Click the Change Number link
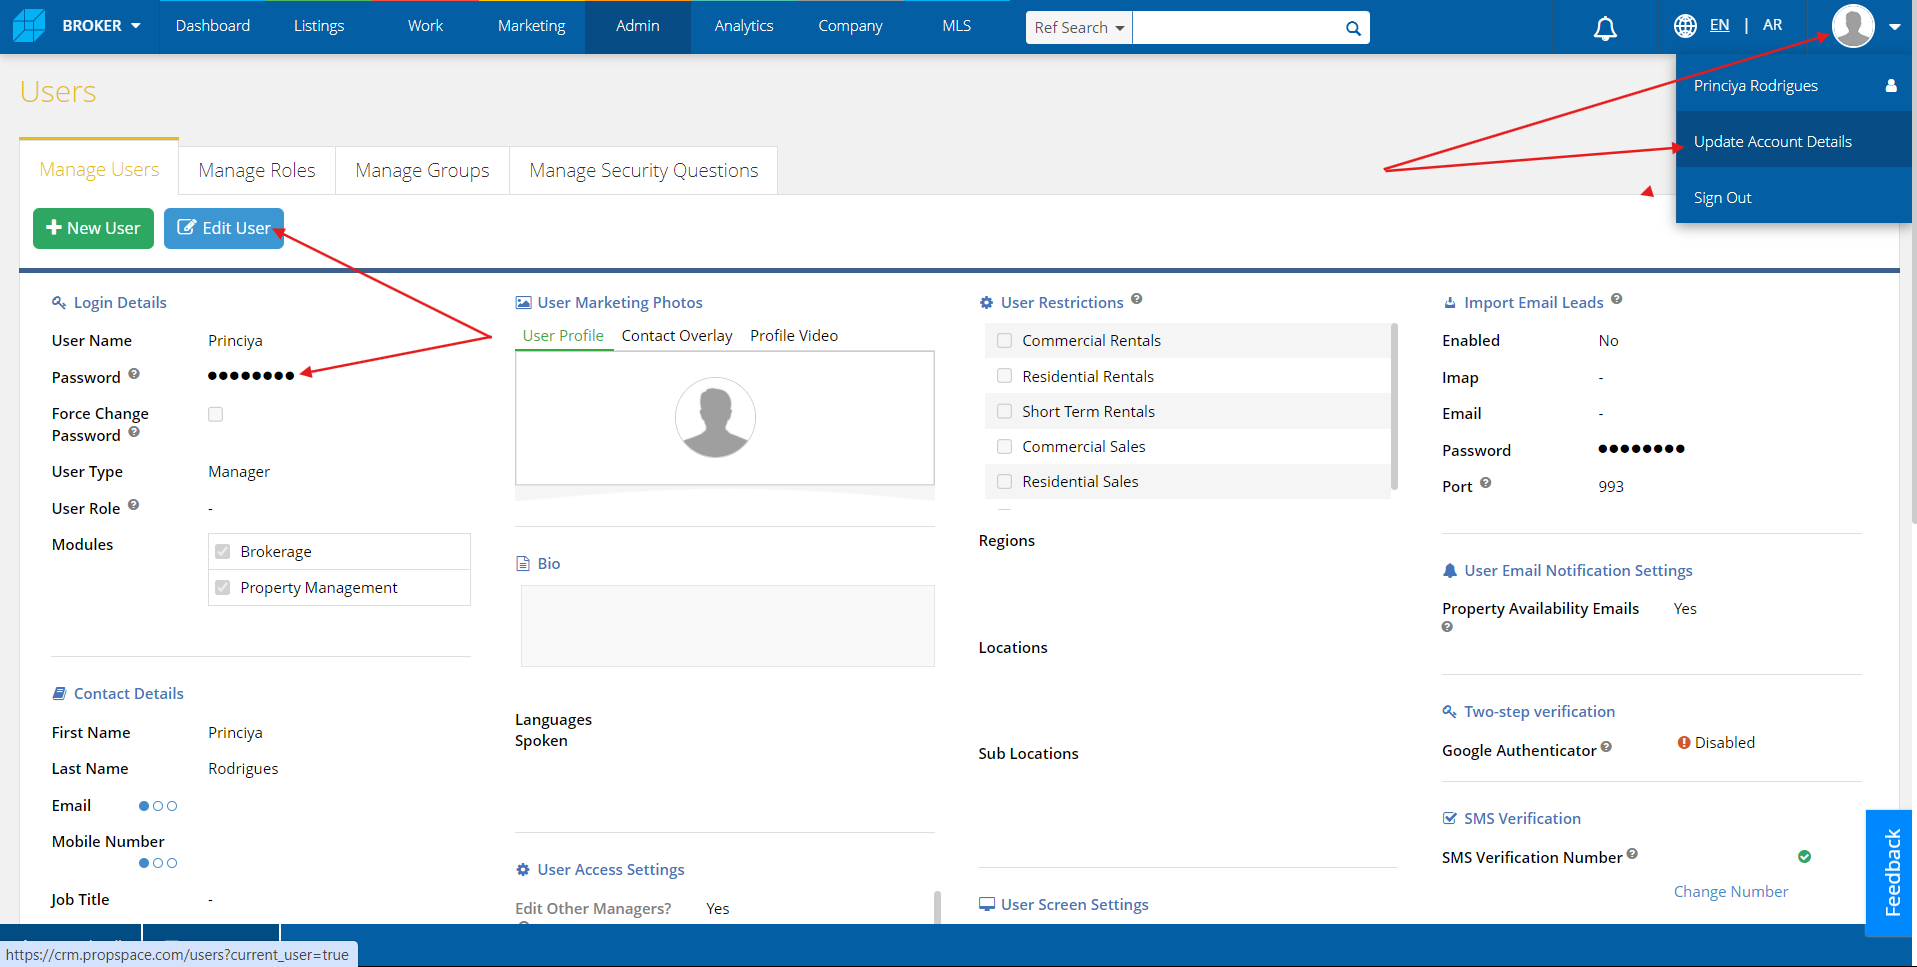The image size is (1917, 967). 1731,892
